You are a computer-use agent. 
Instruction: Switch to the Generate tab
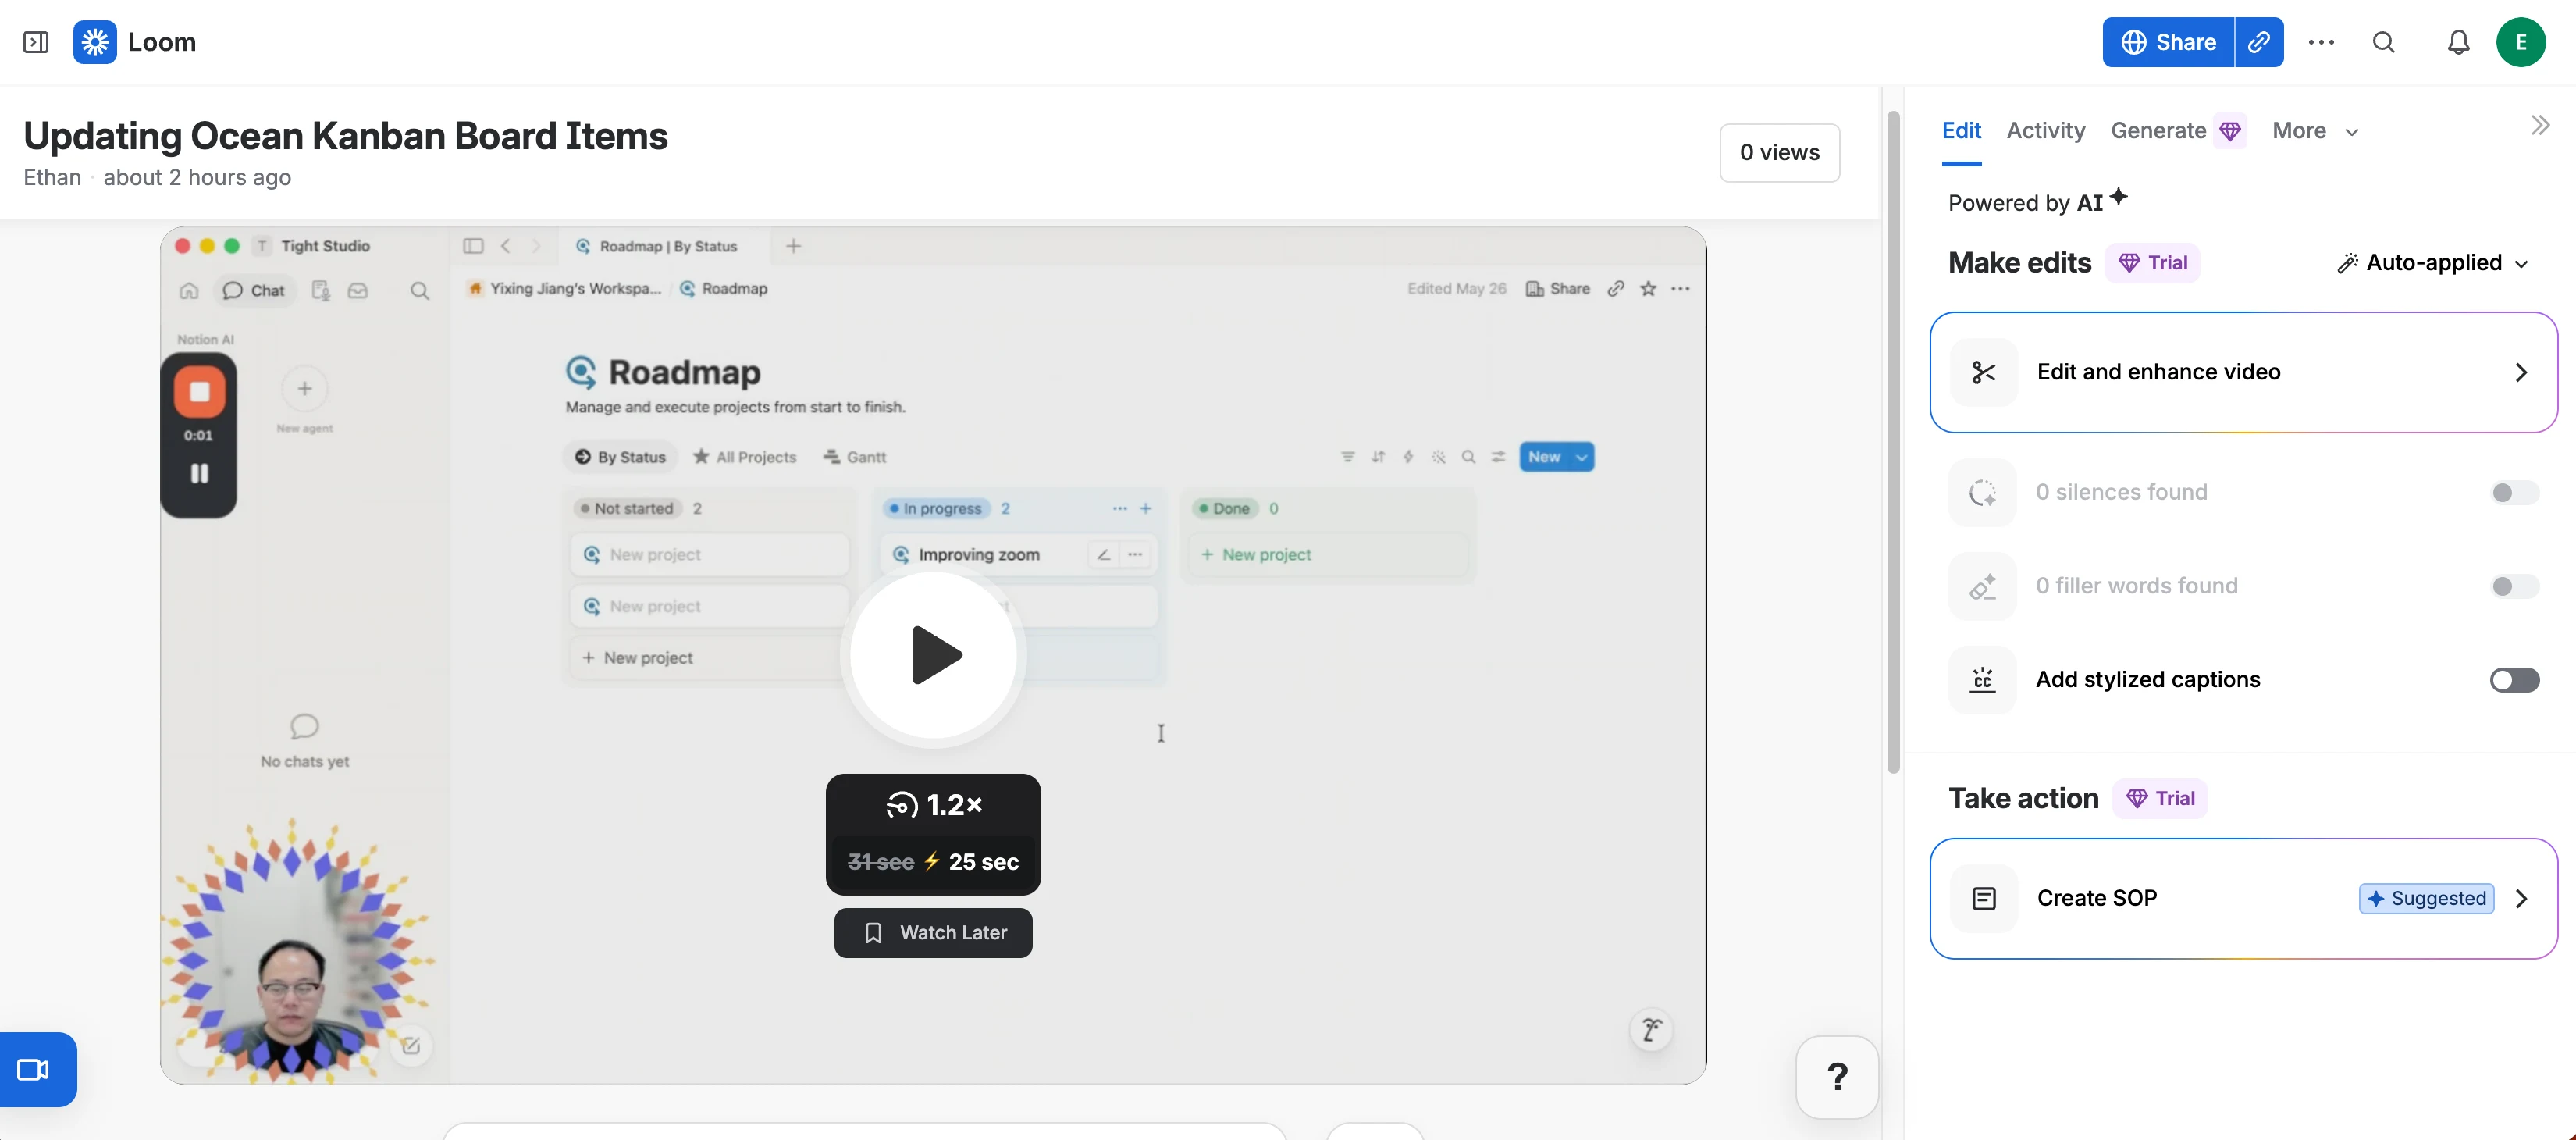pos(2158,131)
